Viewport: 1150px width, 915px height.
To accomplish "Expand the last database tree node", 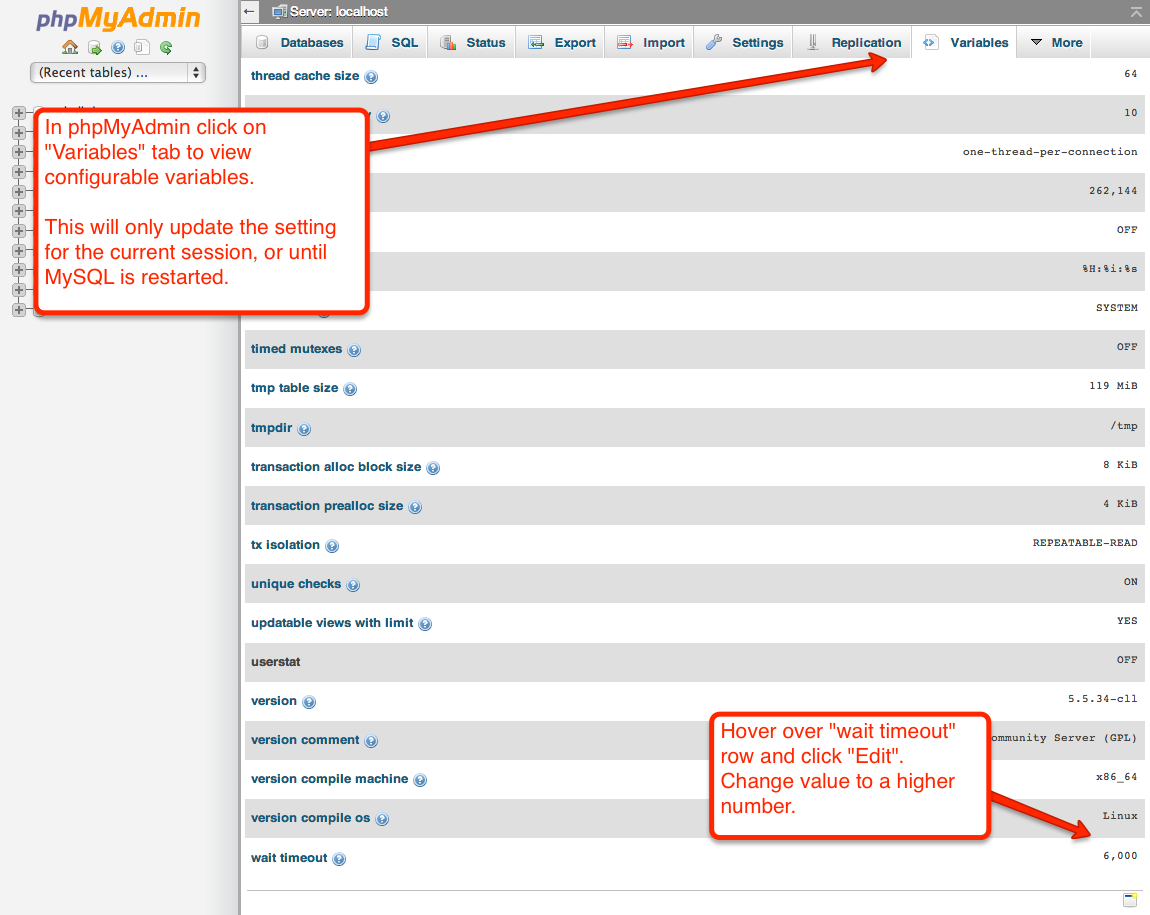I will click(18, 310).
